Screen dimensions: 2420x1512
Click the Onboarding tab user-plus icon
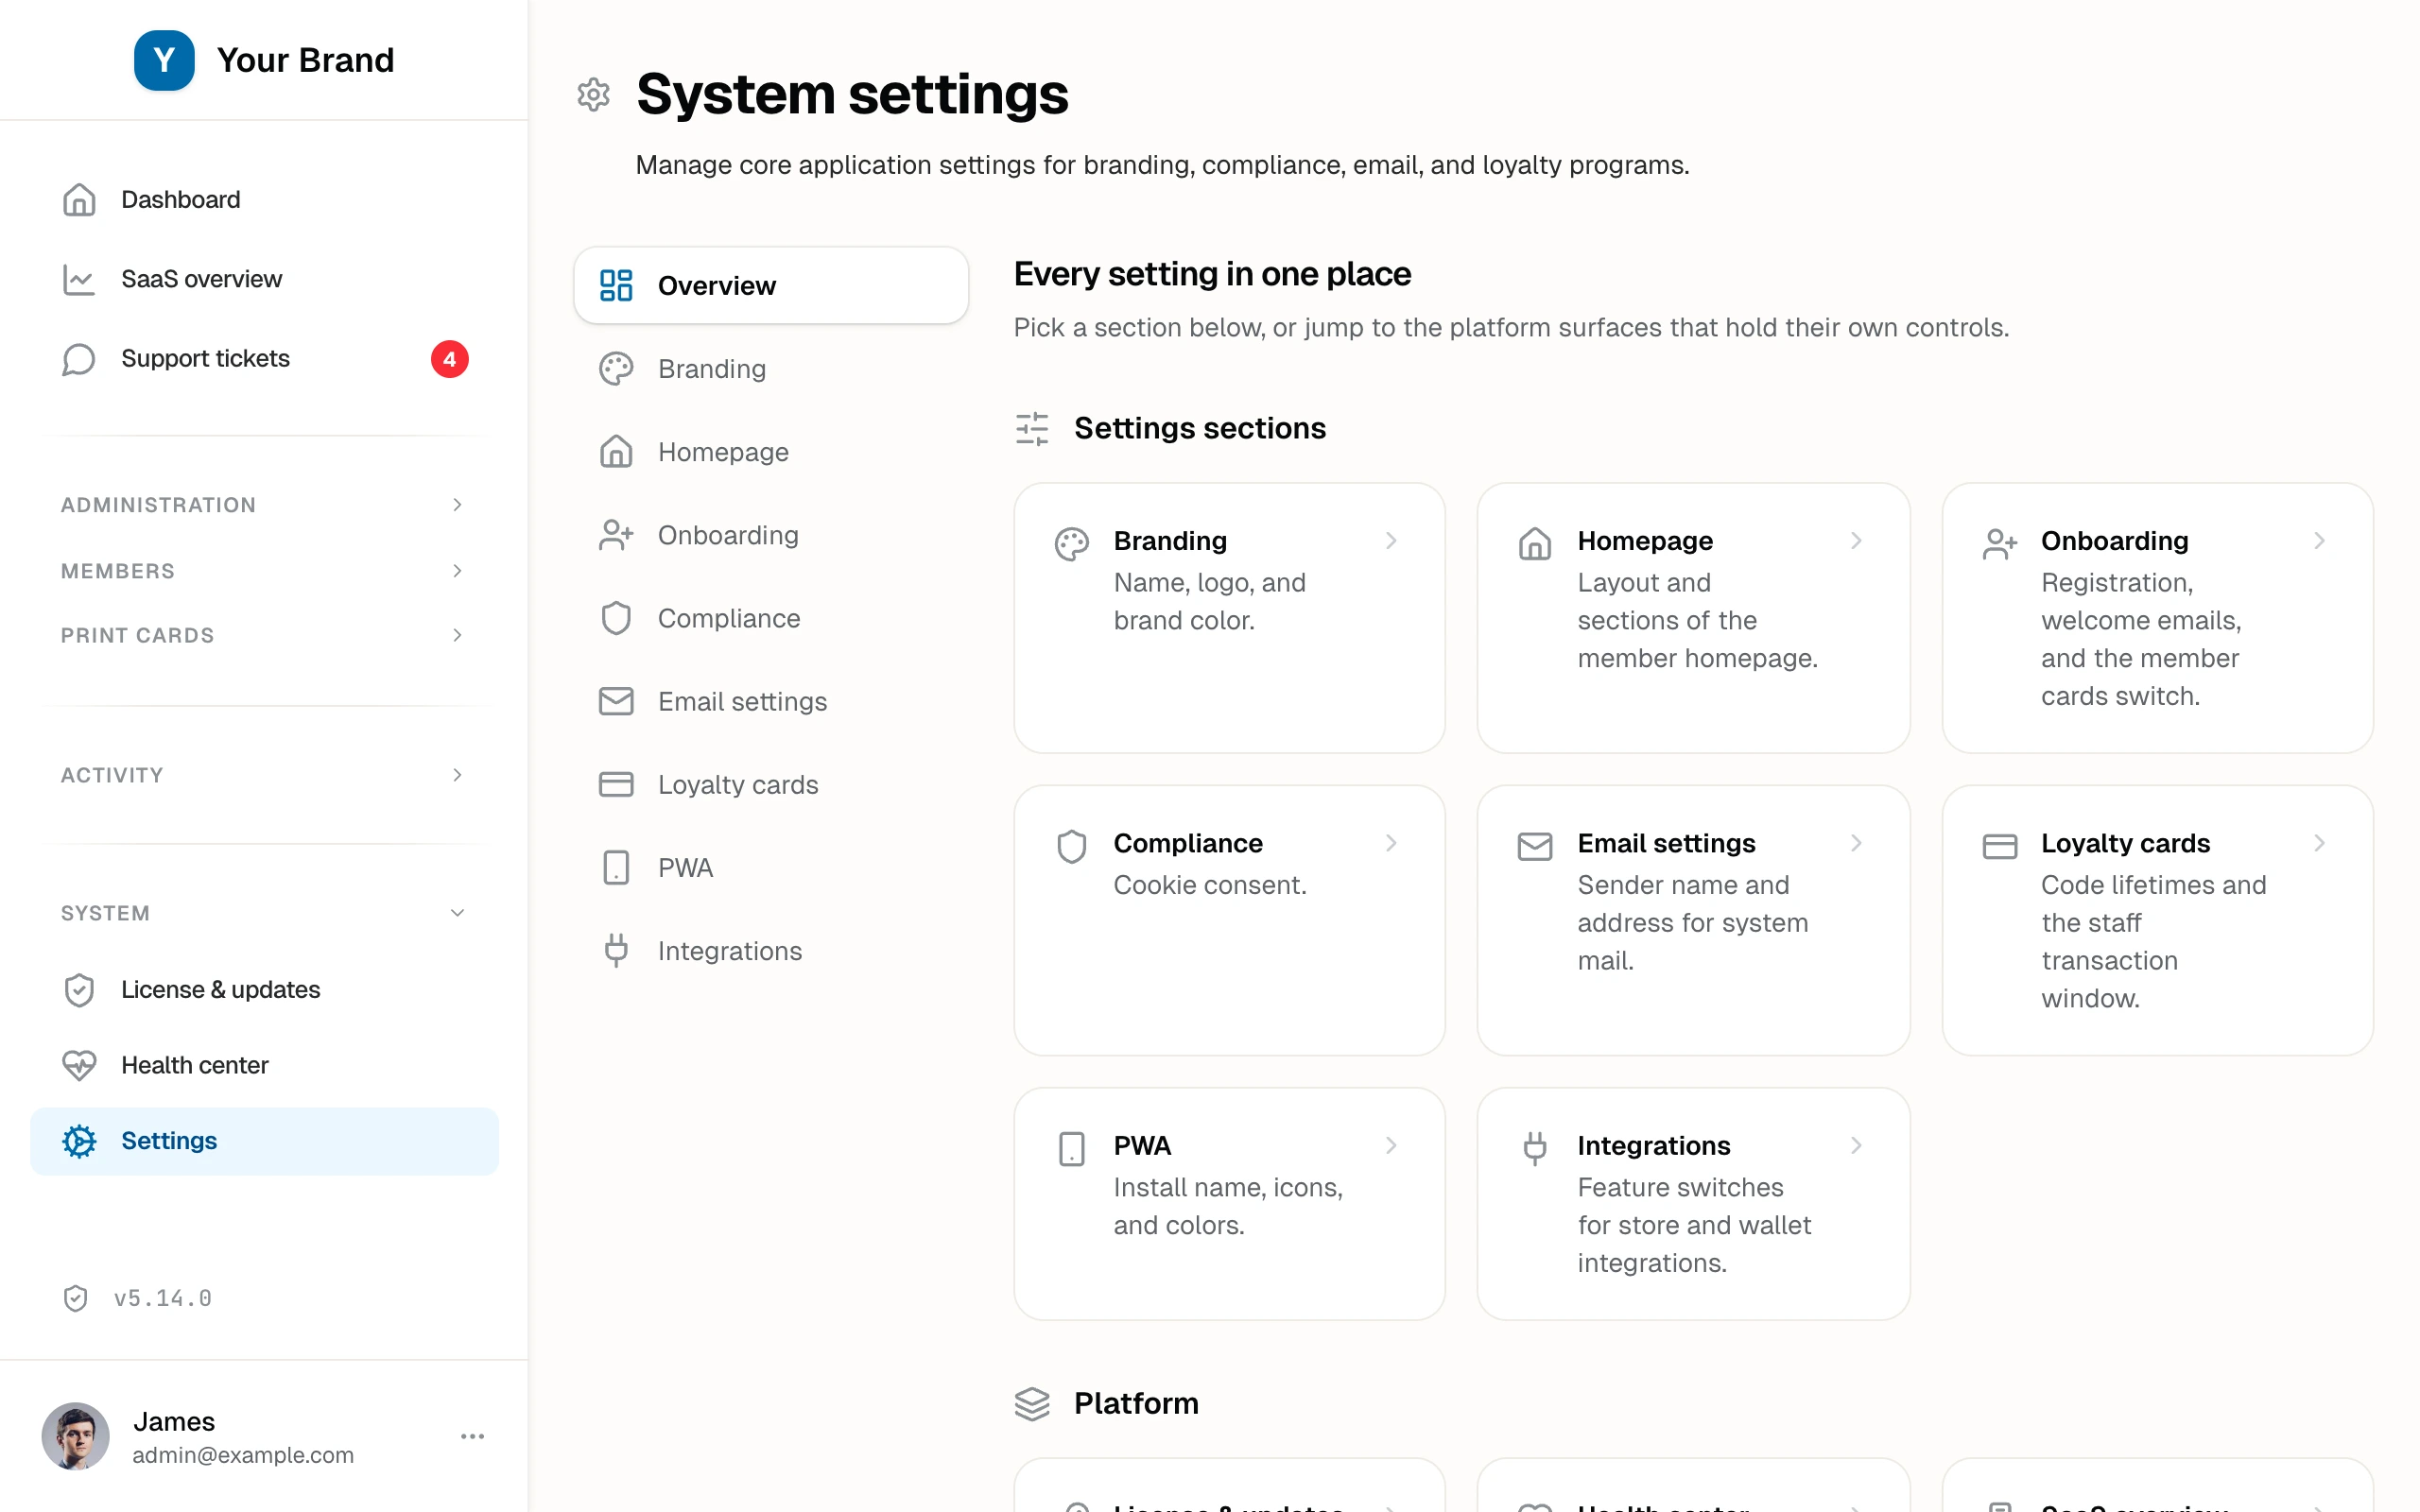[616, 535]
